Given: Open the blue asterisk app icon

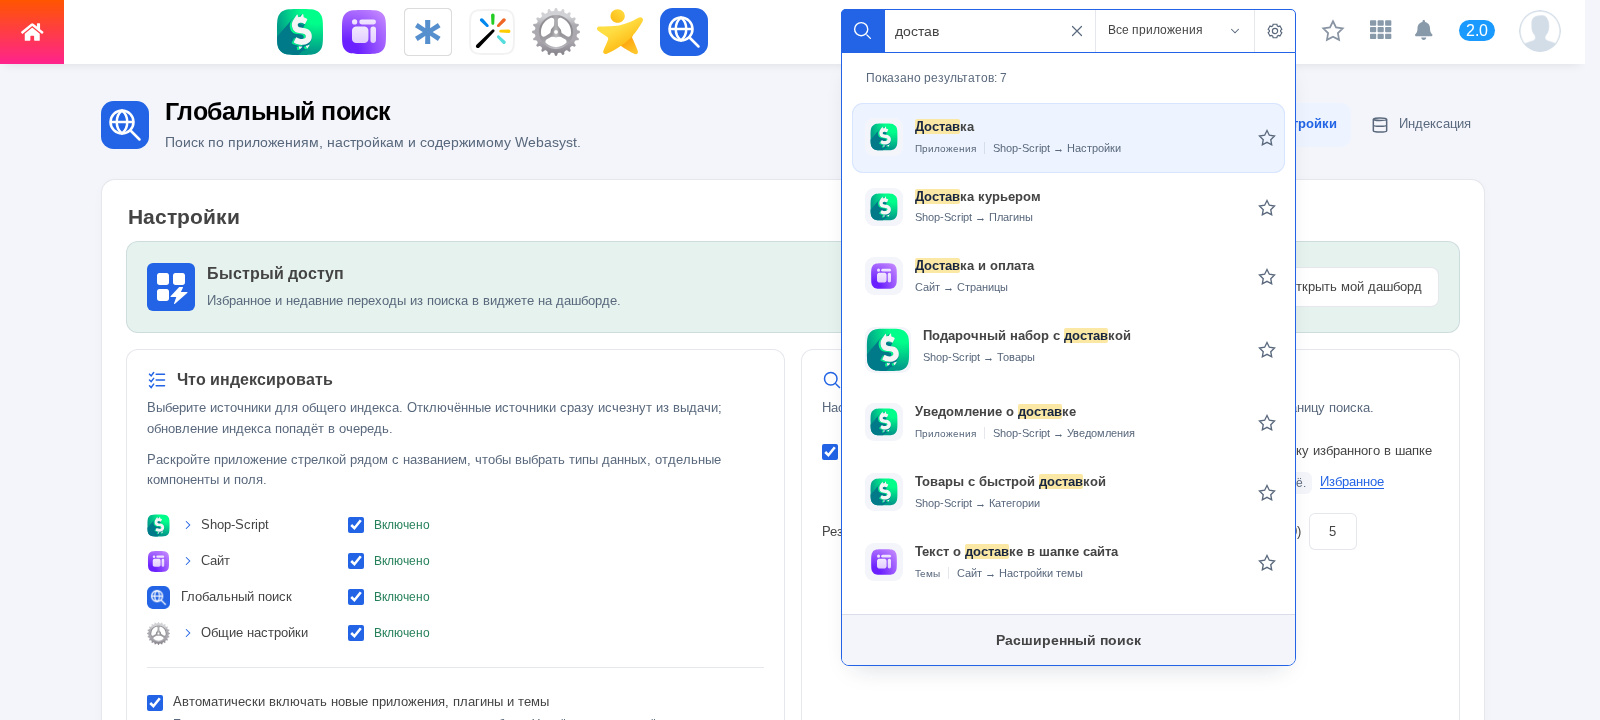Looking at the screenshot, I should coord(428,32).
